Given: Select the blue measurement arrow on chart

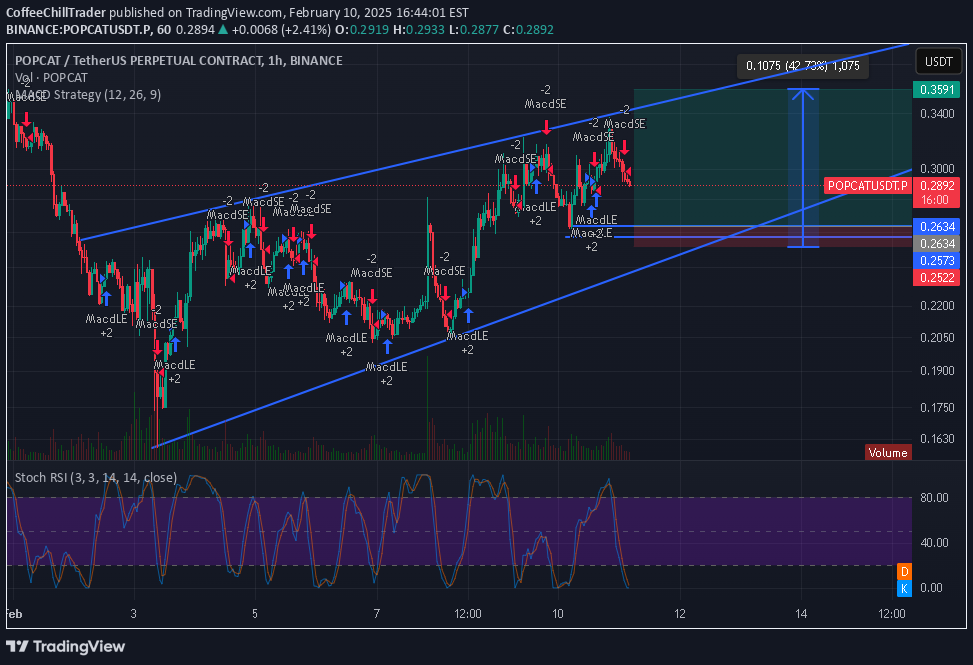Looking at the screenshot, I should coord(803,167).
